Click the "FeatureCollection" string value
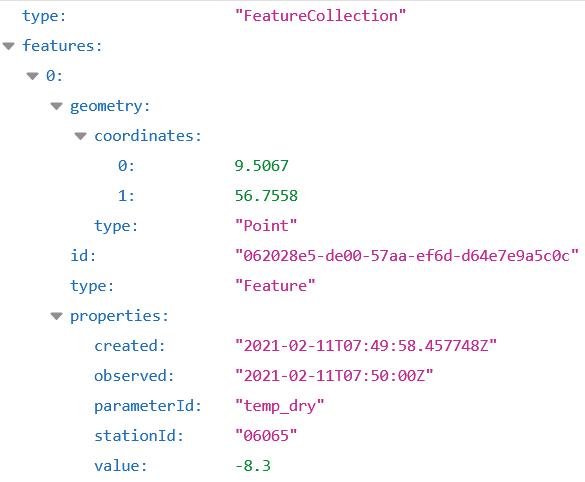 [320, 16]
